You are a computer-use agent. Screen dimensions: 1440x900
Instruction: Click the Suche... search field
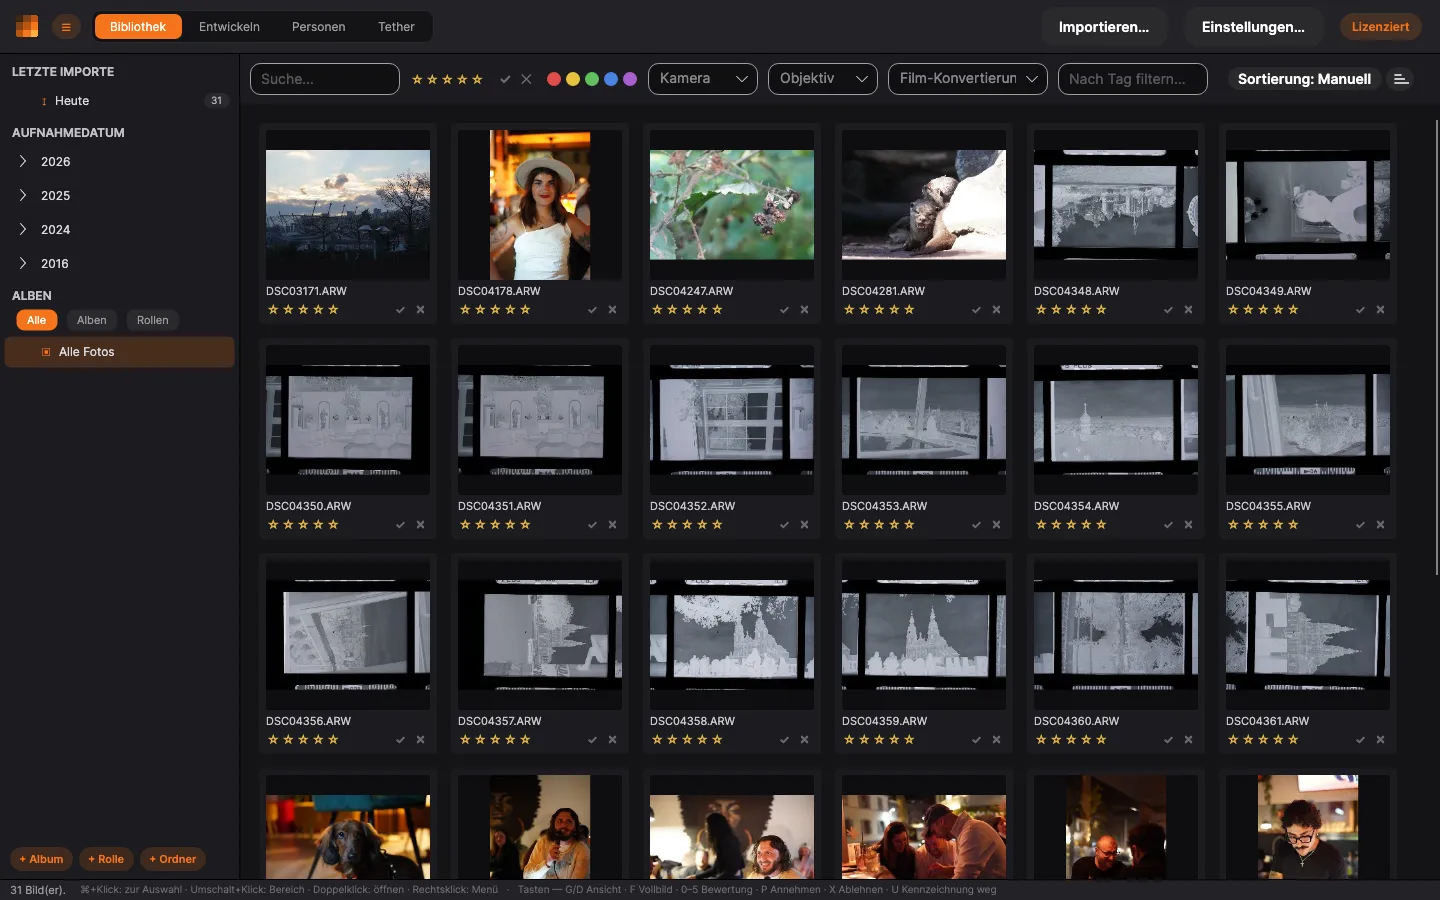coord(325,79)
